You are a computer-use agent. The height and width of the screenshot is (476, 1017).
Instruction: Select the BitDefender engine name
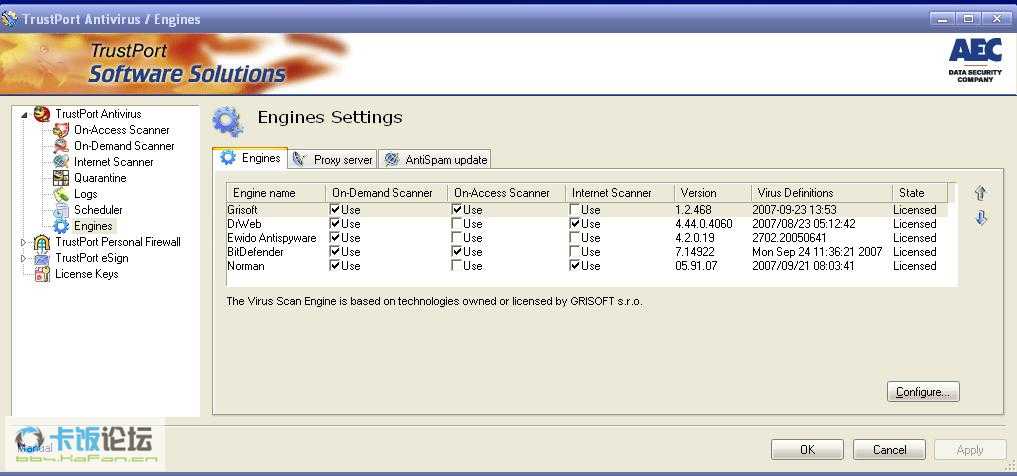pos(256,252)
